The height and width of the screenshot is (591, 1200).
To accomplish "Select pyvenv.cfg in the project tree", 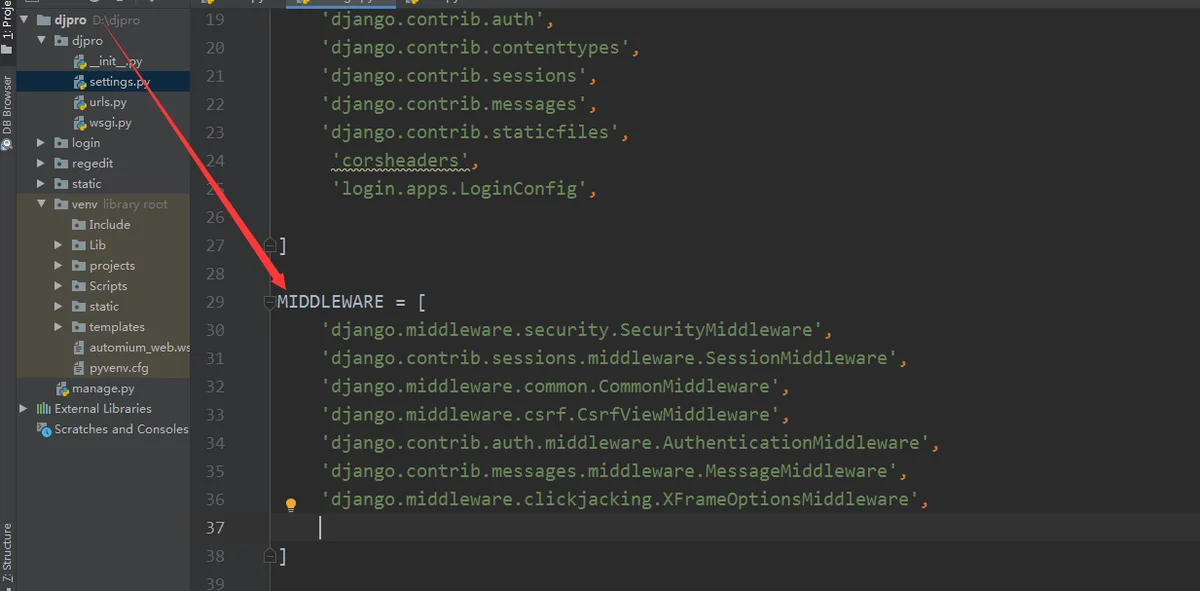I will point(103,368).
